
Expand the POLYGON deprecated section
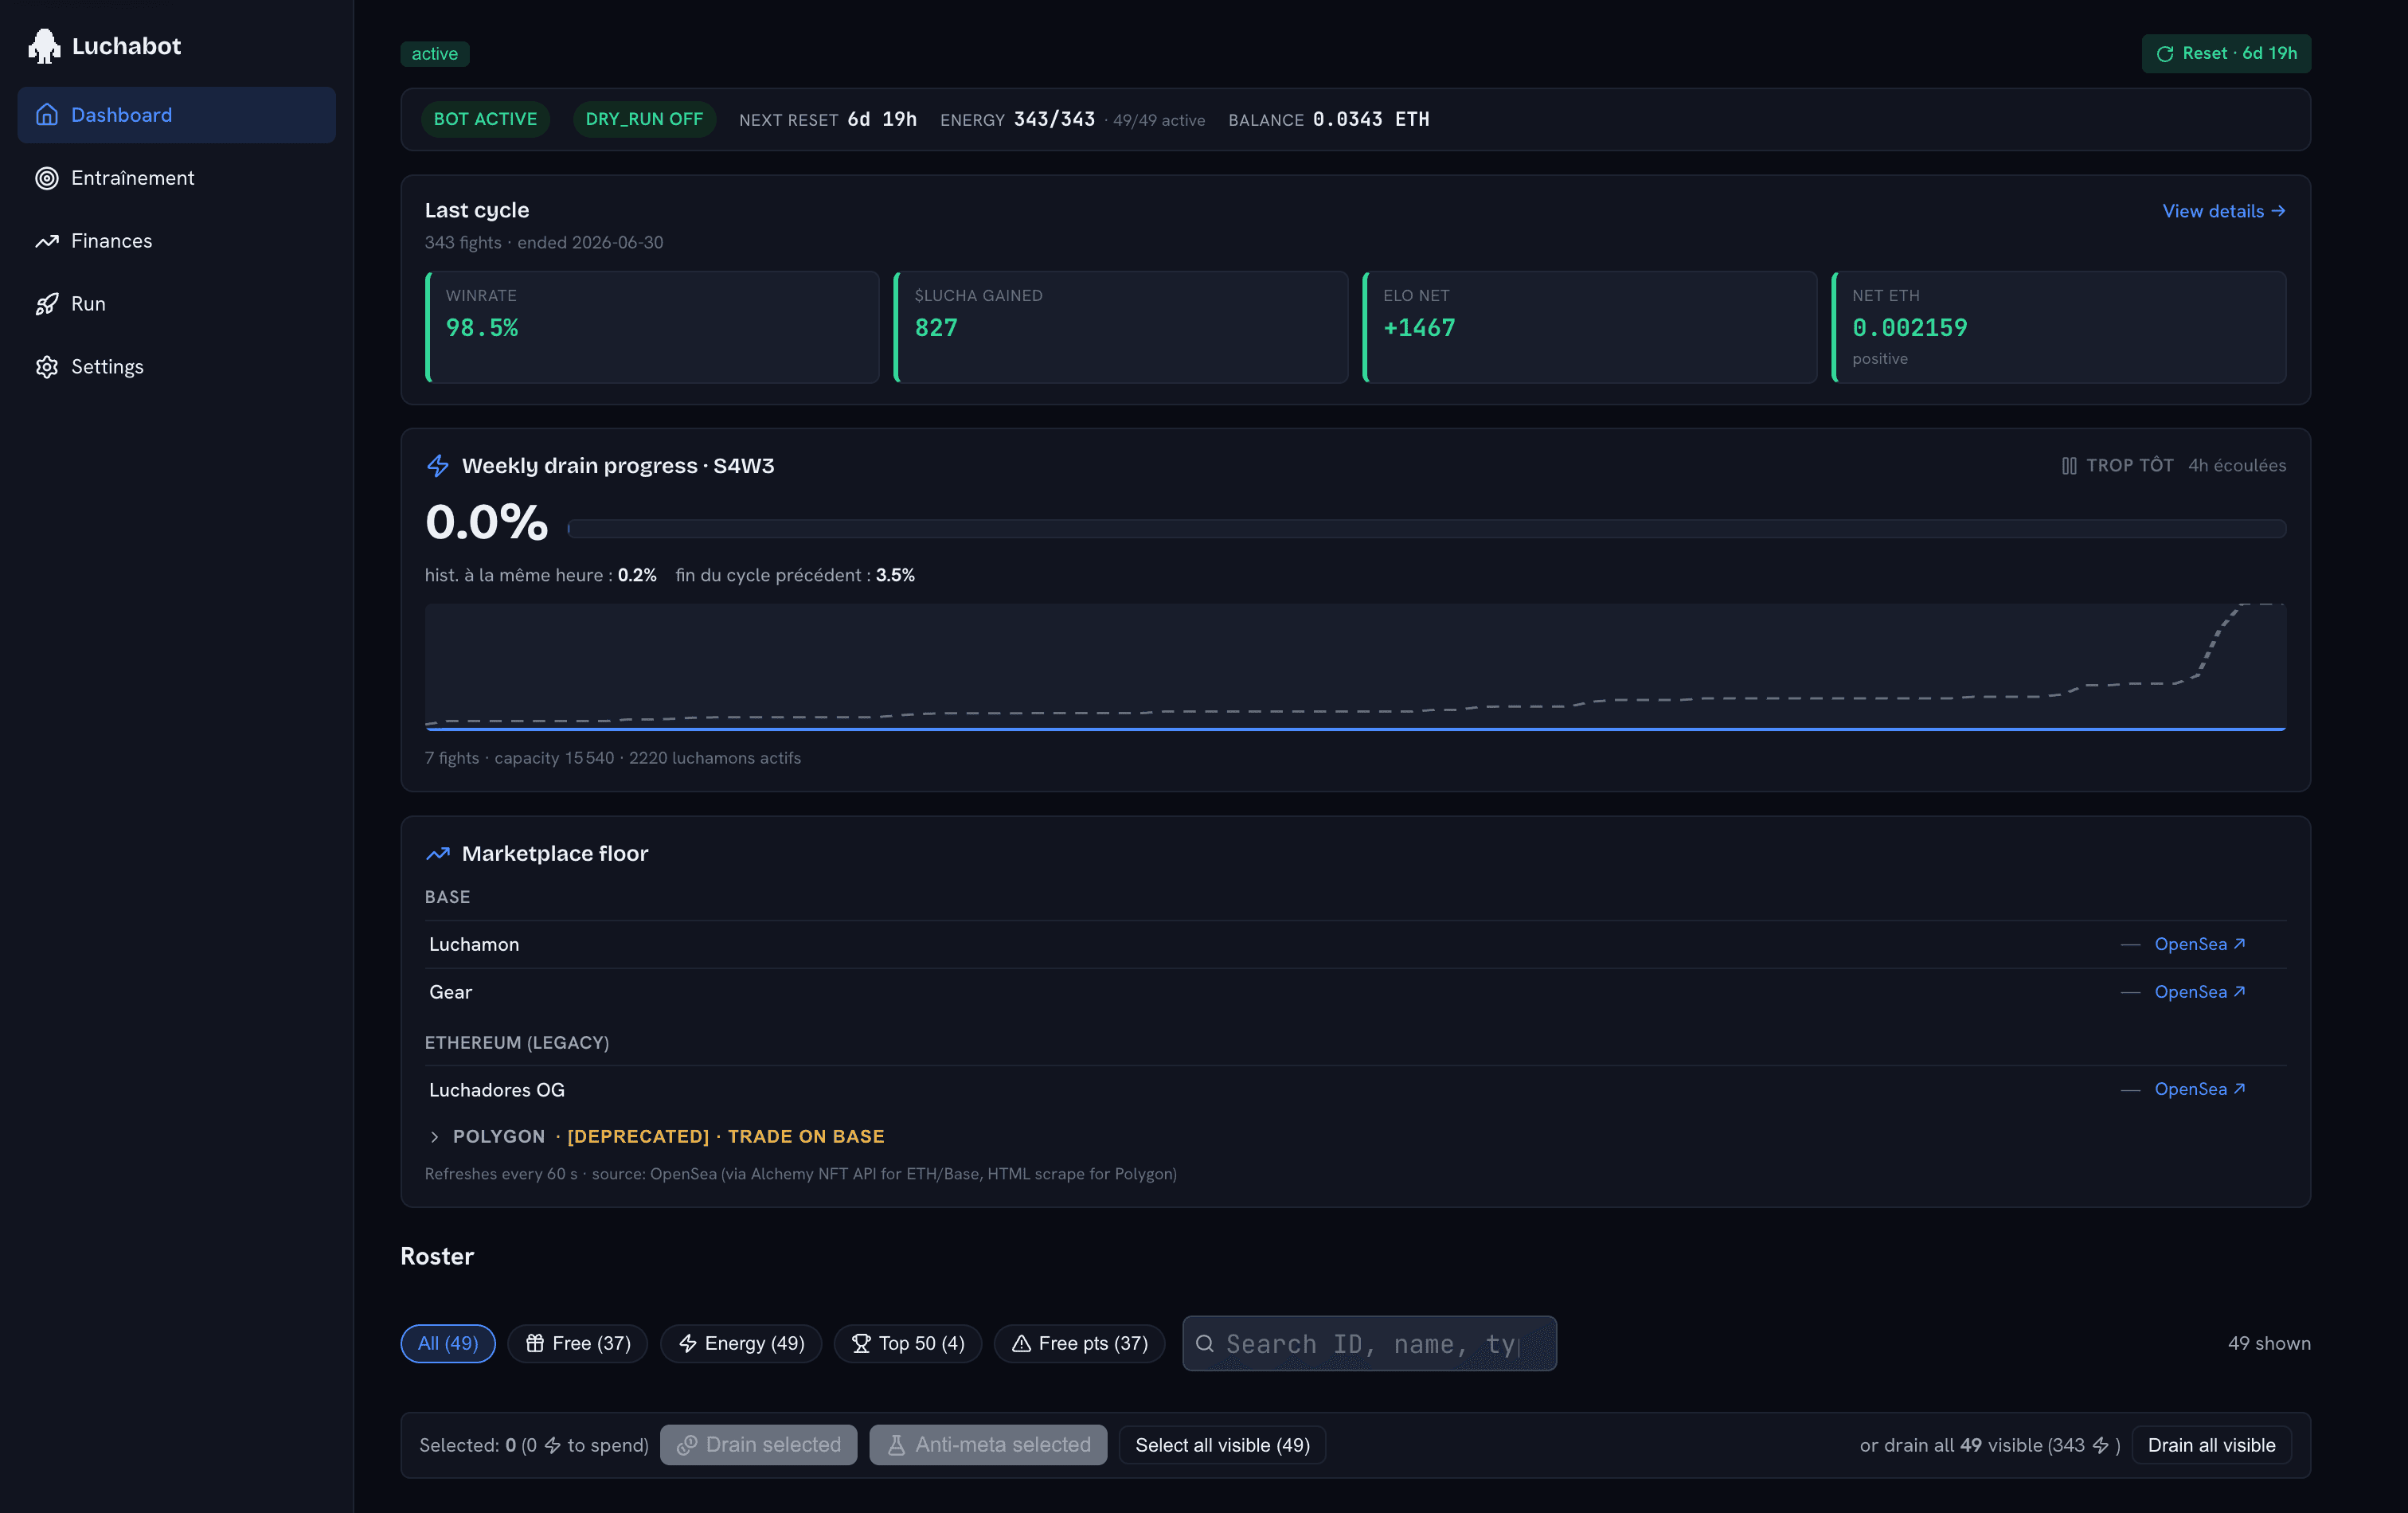[x=655, y=1136]
